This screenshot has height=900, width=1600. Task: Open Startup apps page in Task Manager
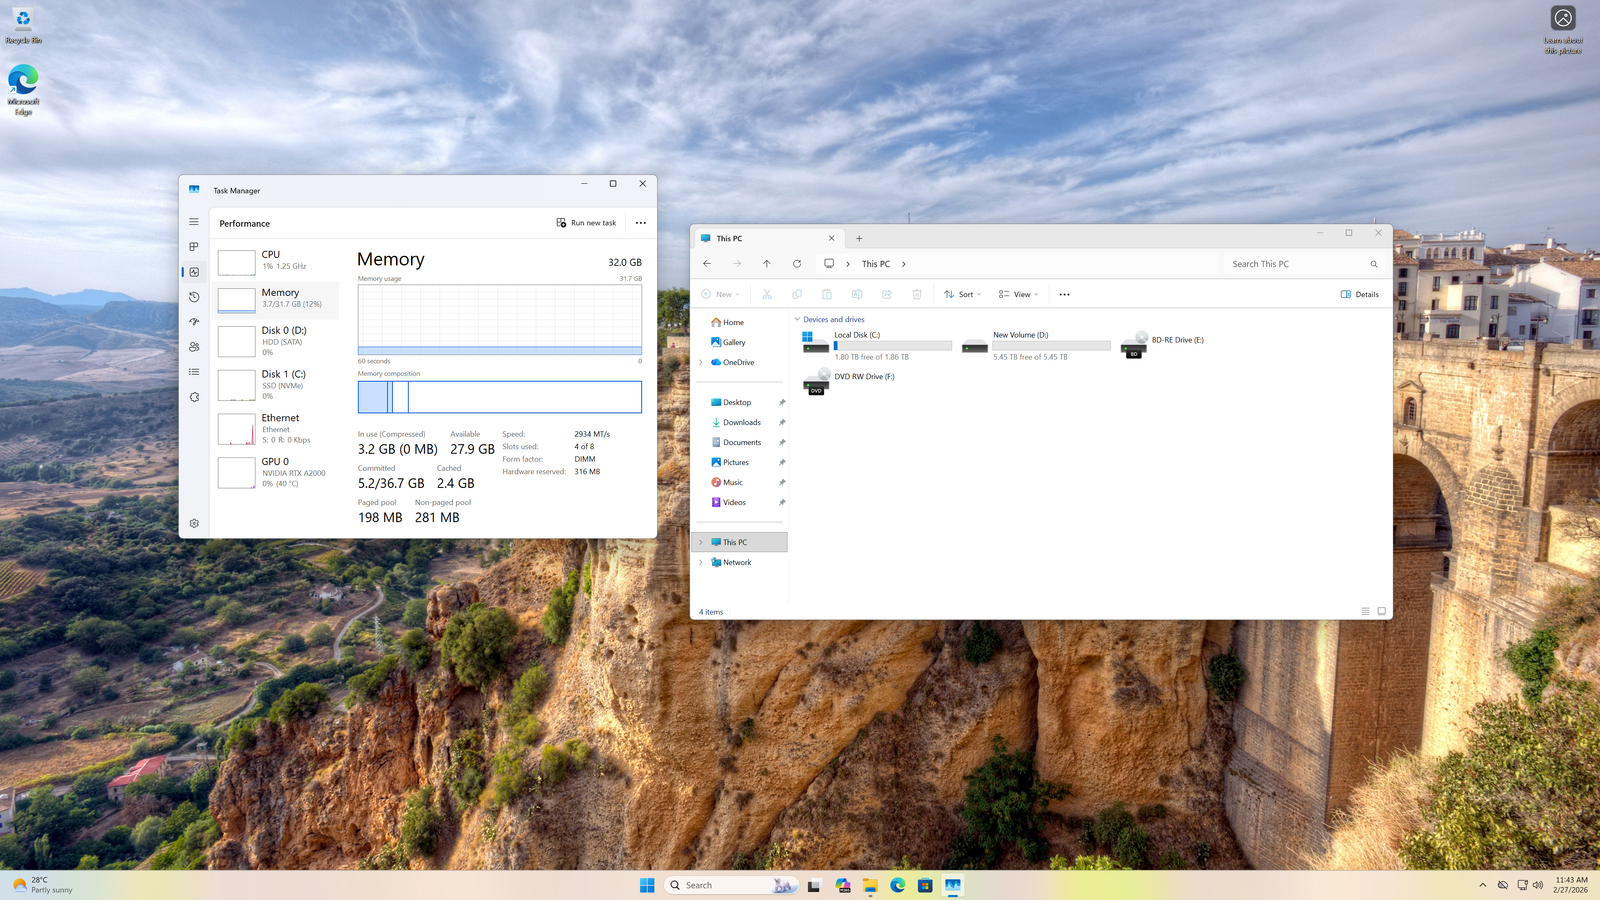[x=194, y=322]
